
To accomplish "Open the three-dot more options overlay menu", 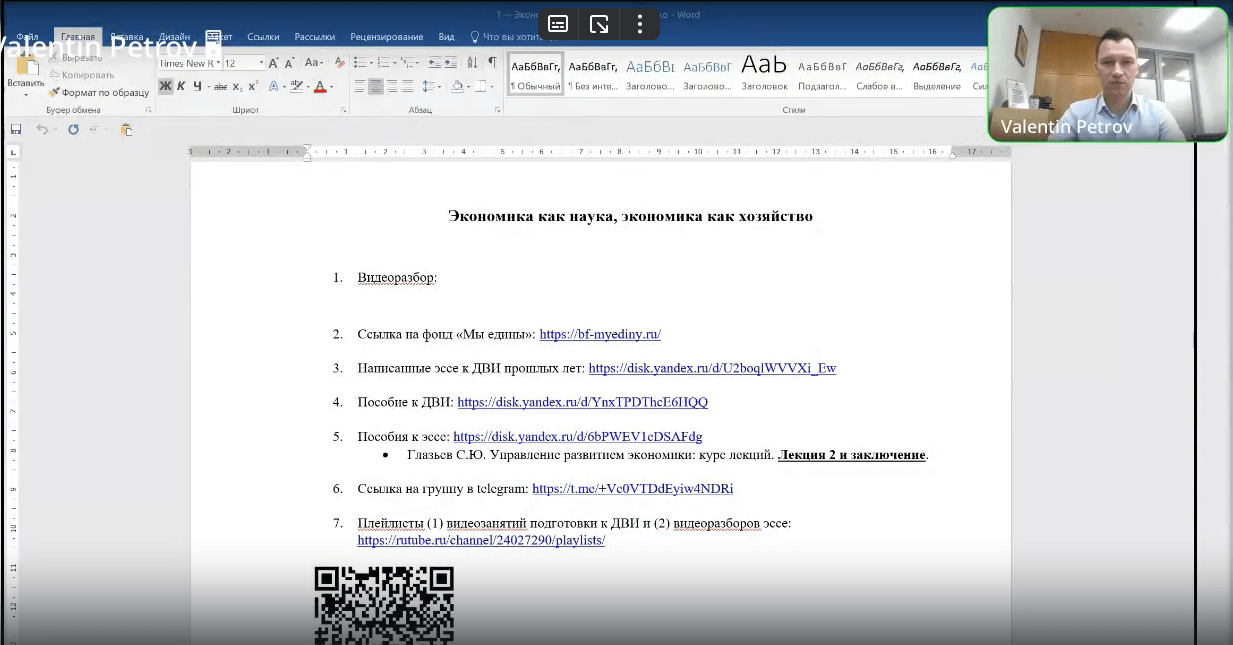I will [640, 24].
